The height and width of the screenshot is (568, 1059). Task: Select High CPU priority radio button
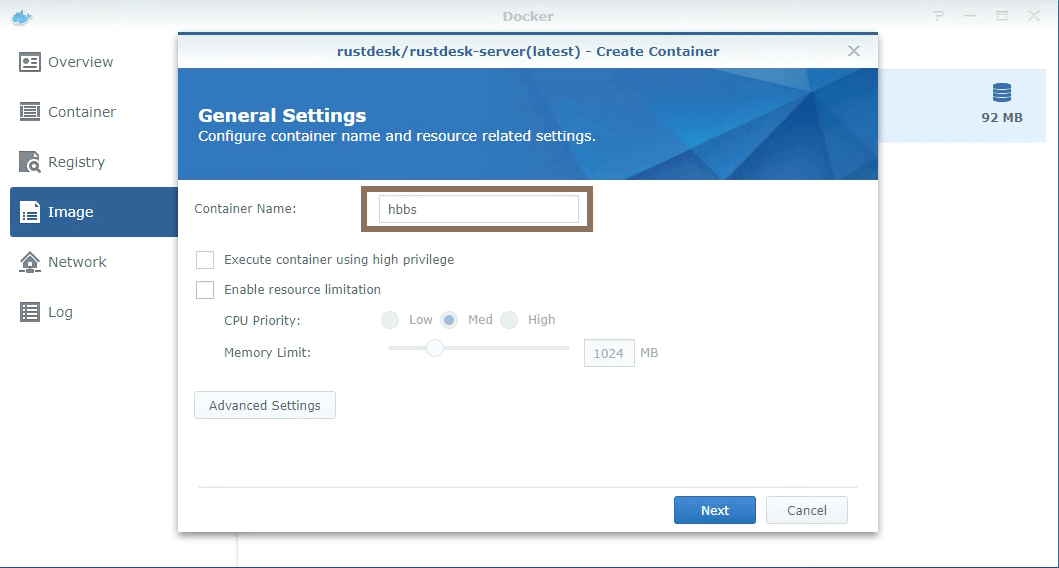(509, 320)
